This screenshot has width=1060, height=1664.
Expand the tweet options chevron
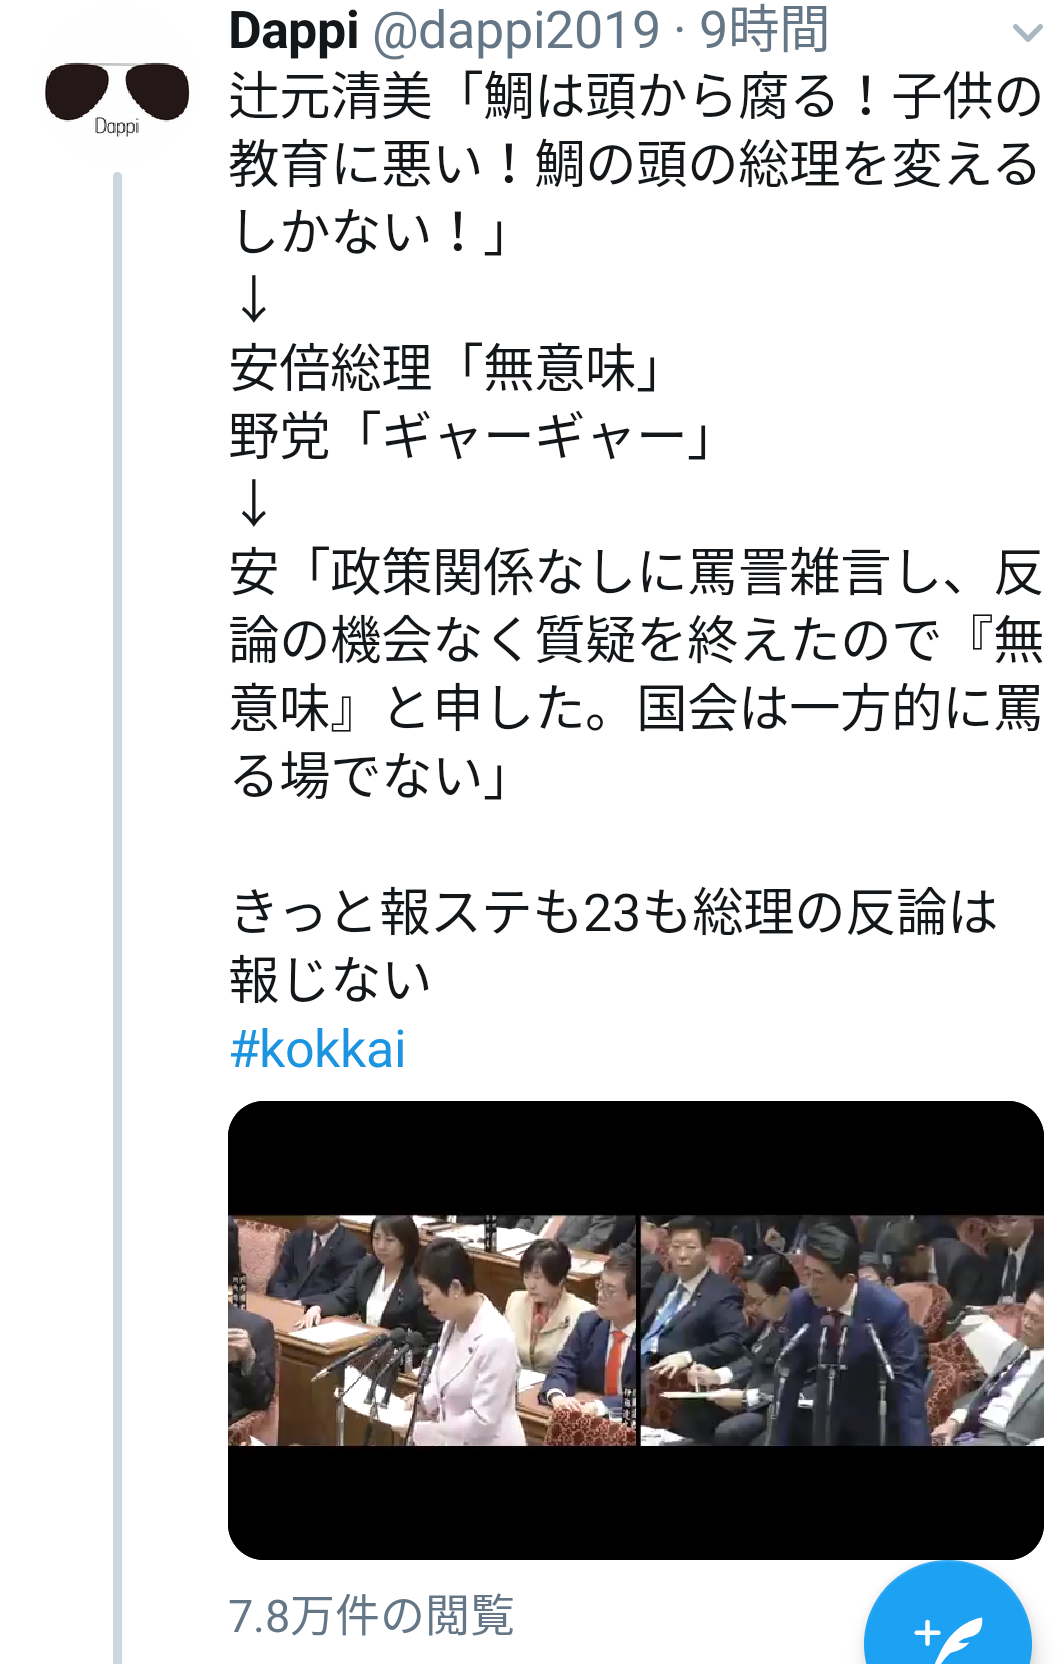pyautogui.click(x=1027, y=33)
